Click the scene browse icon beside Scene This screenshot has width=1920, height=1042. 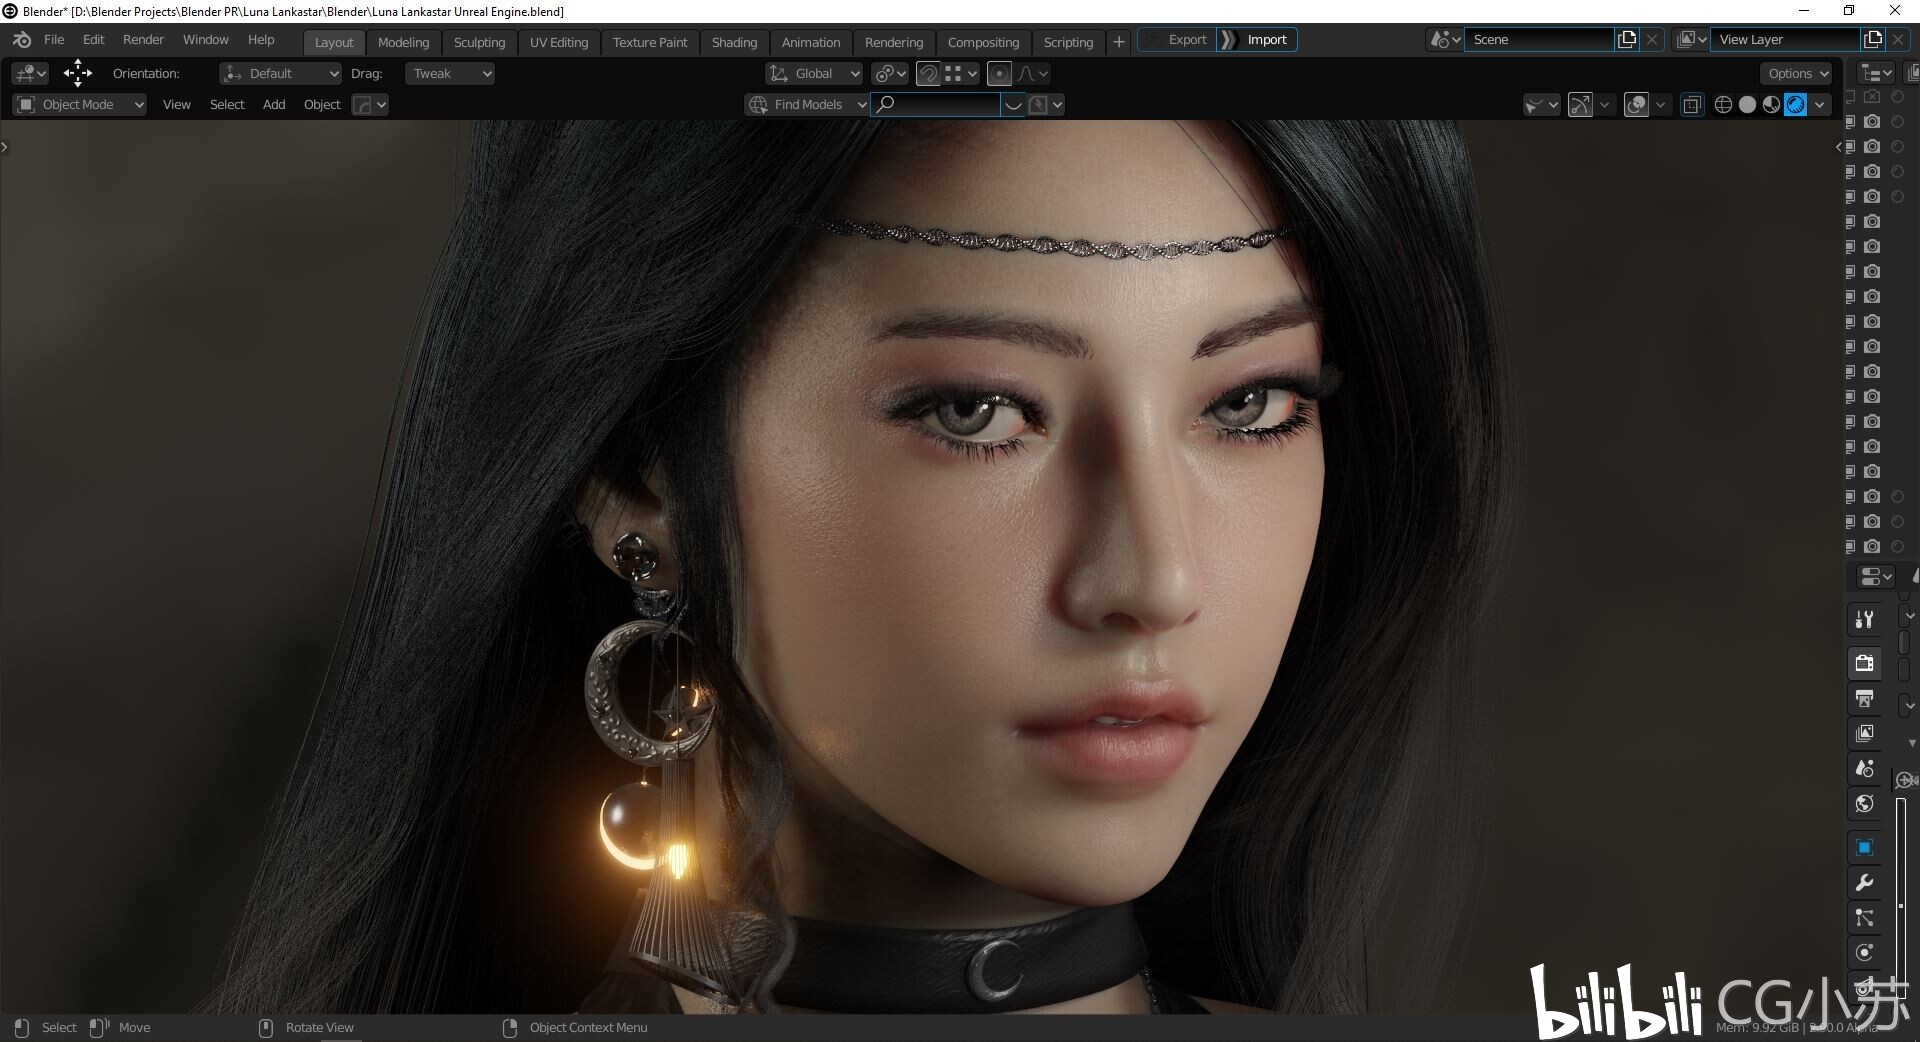pyautogui.click(x=1444, y=40)
